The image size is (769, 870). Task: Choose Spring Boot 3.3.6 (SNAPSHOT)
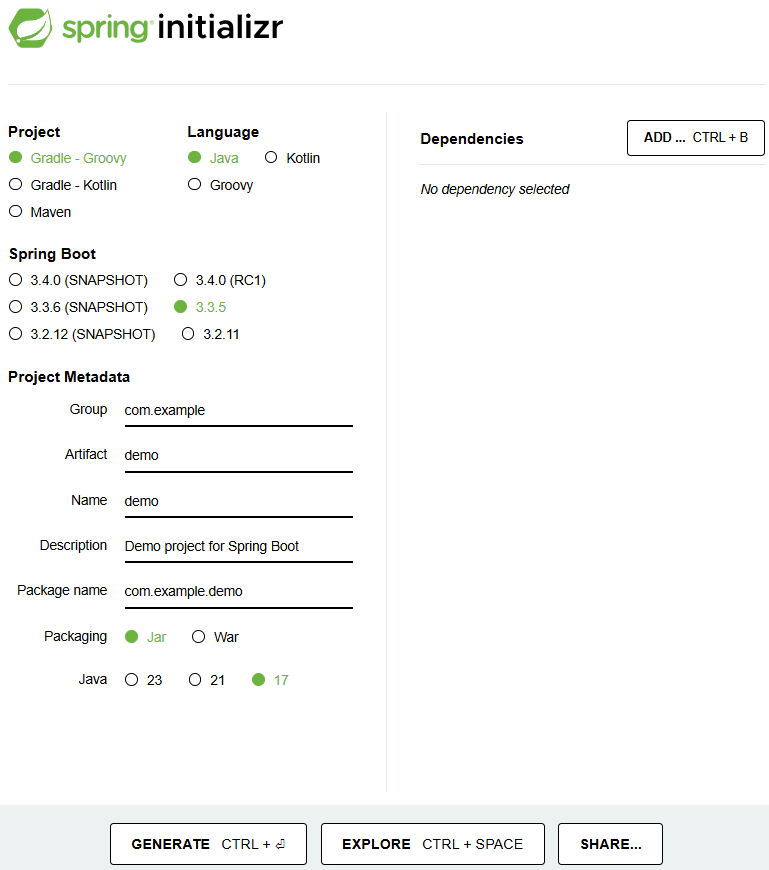tap(78, 307)
